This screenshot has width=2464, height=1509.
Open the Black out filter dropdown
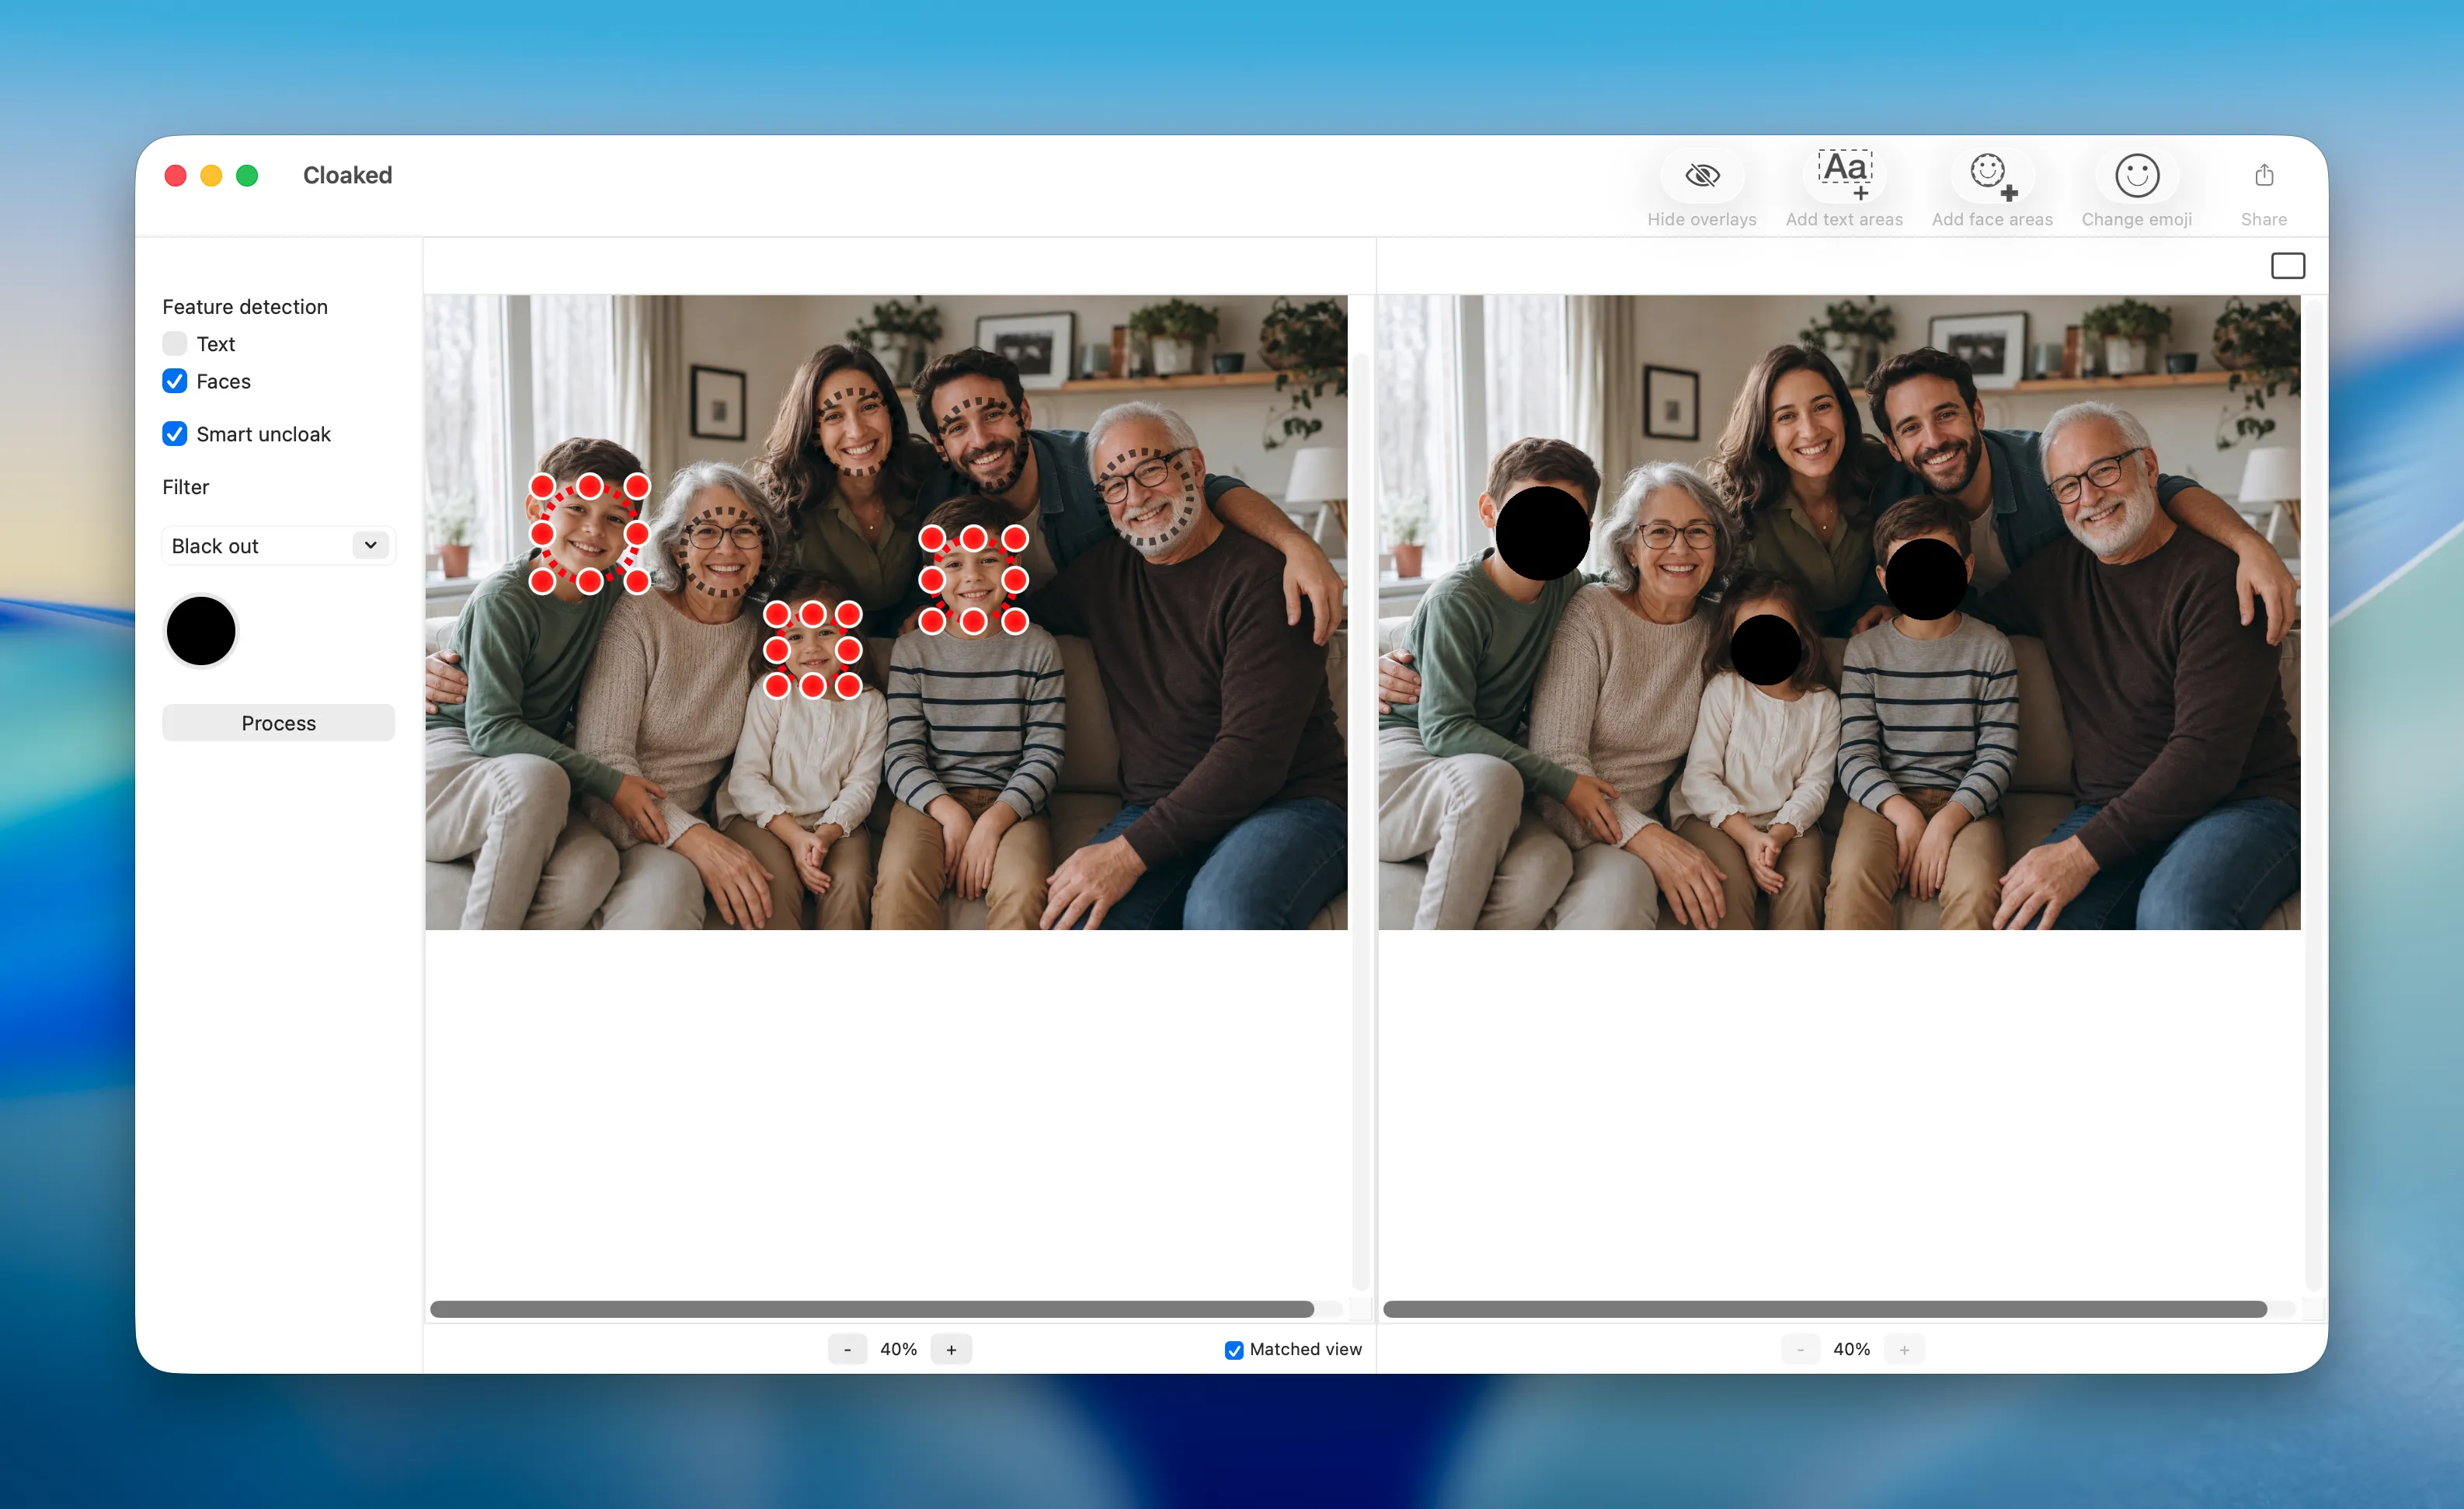[278, 546]
